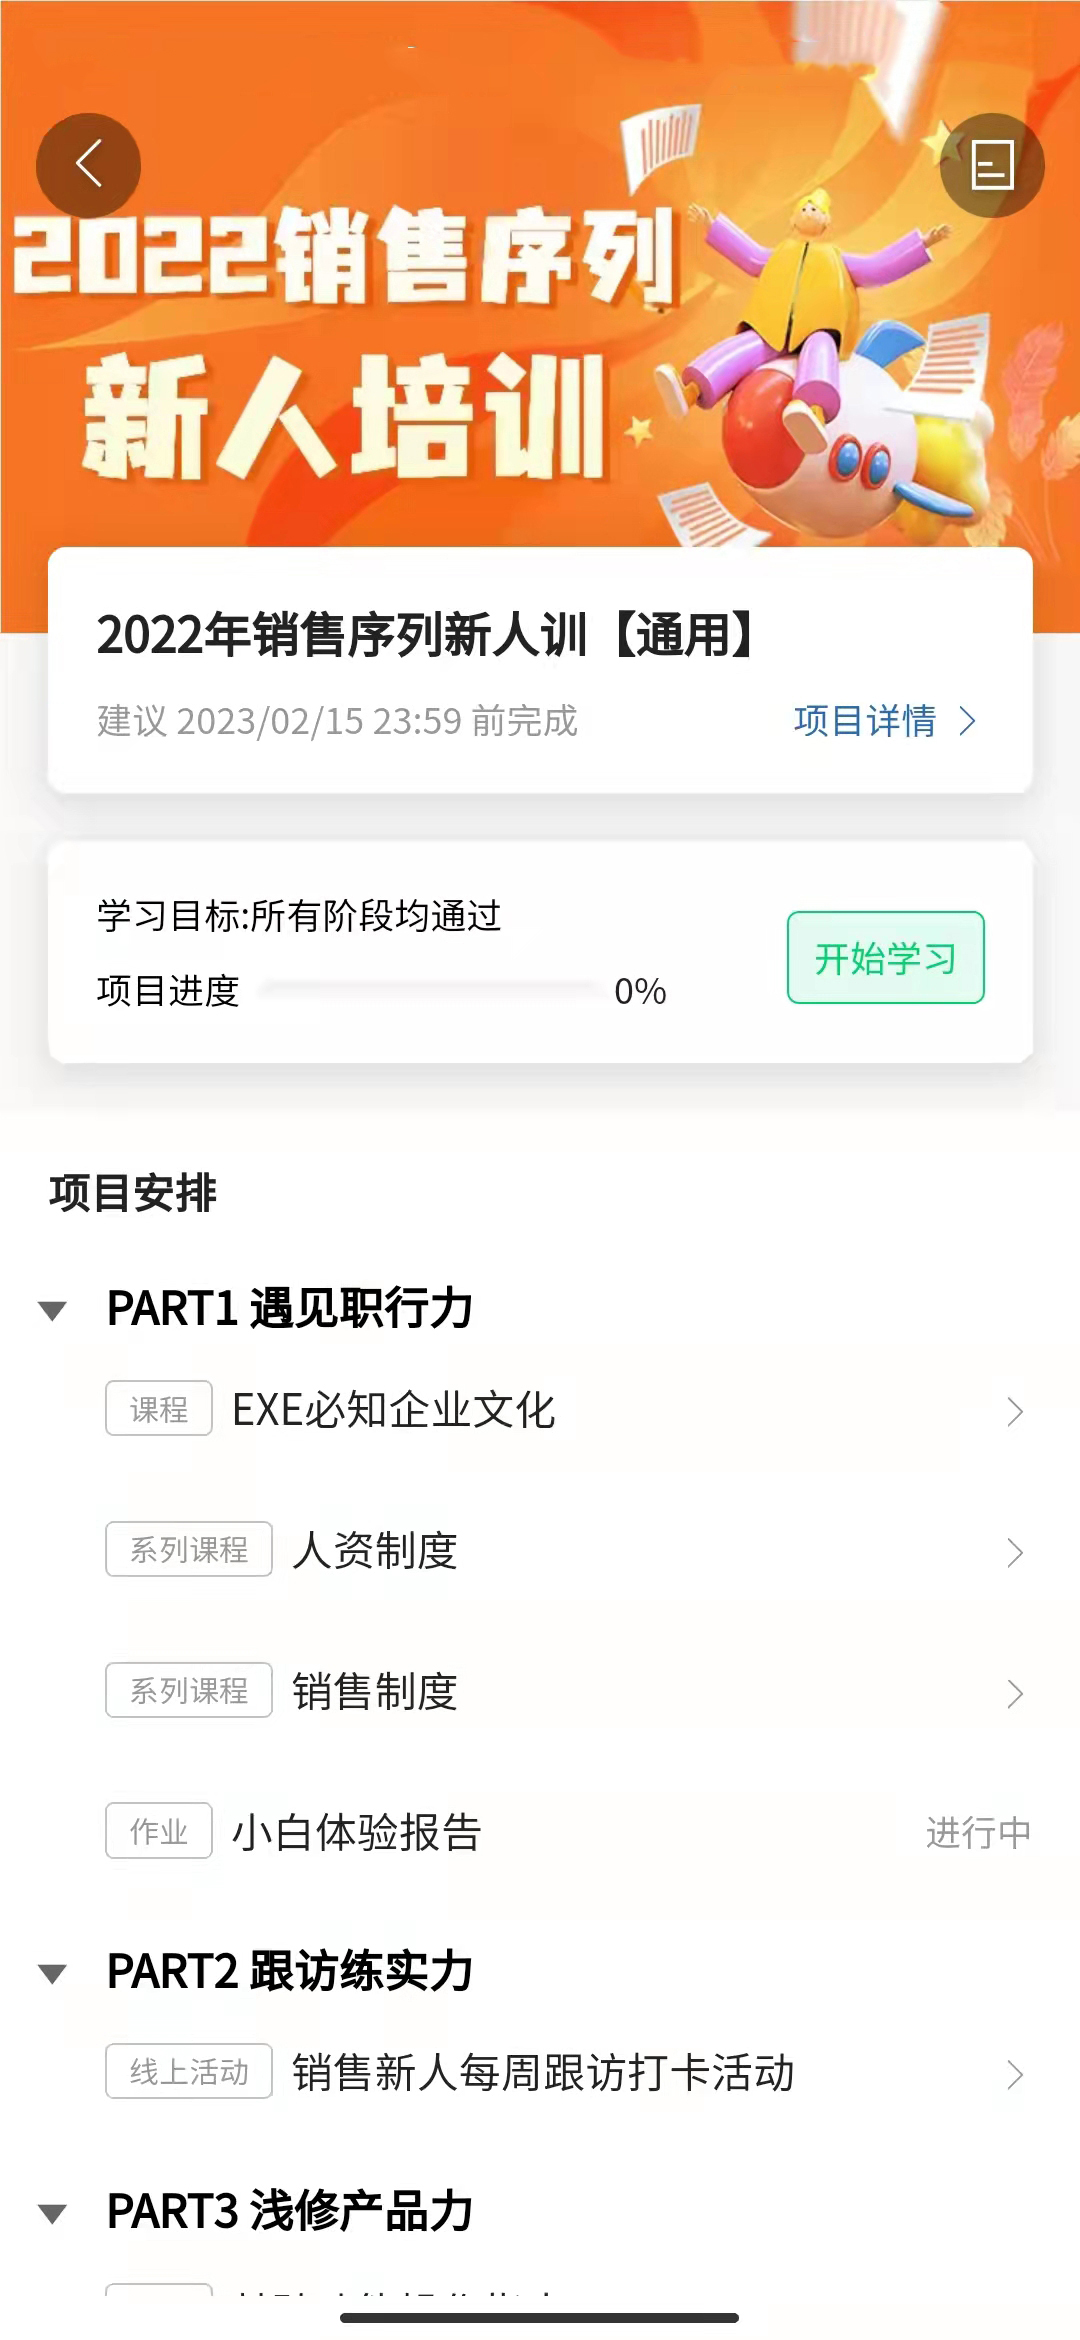Select the 销售制度 series course
Image resolution: width=1080 pixels, height=2340 pixels.
[x=375, y=1692]
